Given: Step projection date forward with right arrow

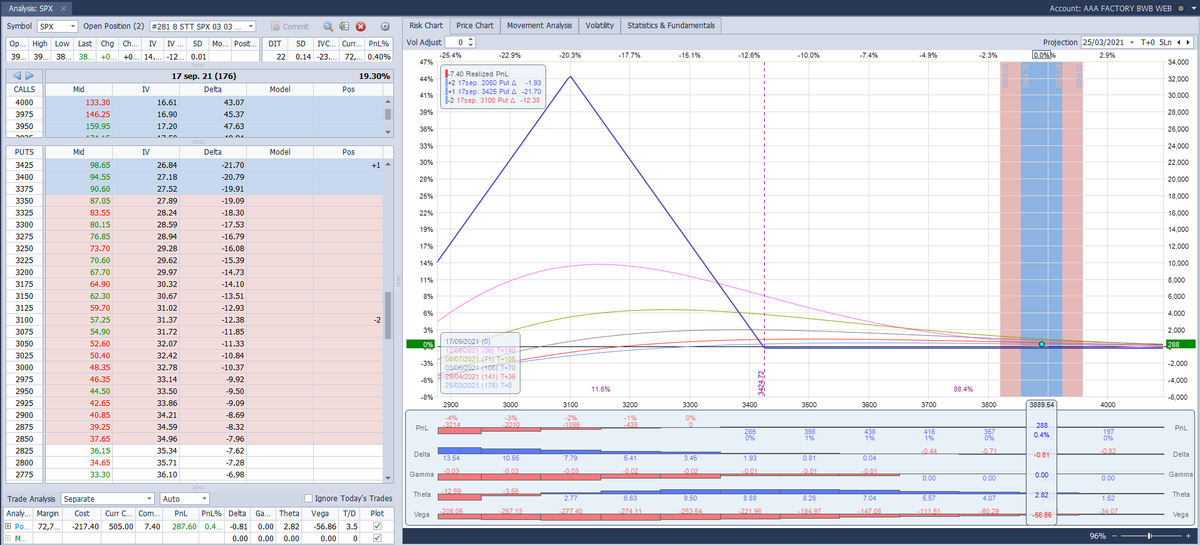Looking at the screenshot, I should pos(1189,43).
